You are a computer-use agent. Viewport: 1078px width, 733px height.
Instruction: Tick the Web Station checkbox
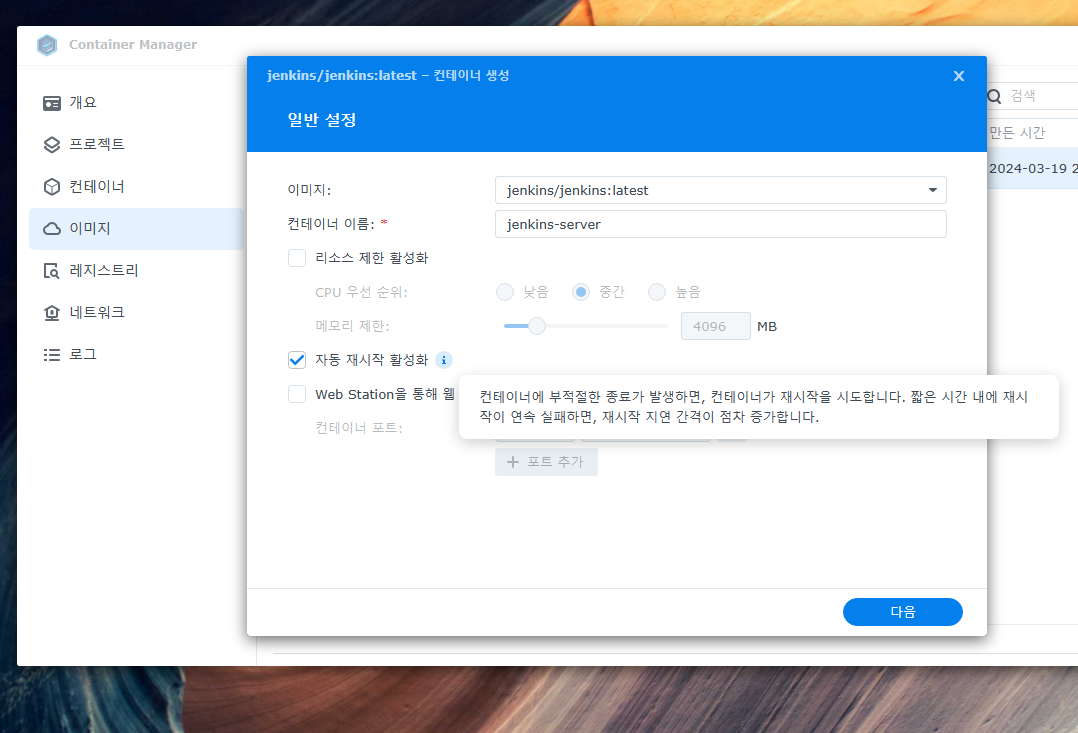point(297,394)
